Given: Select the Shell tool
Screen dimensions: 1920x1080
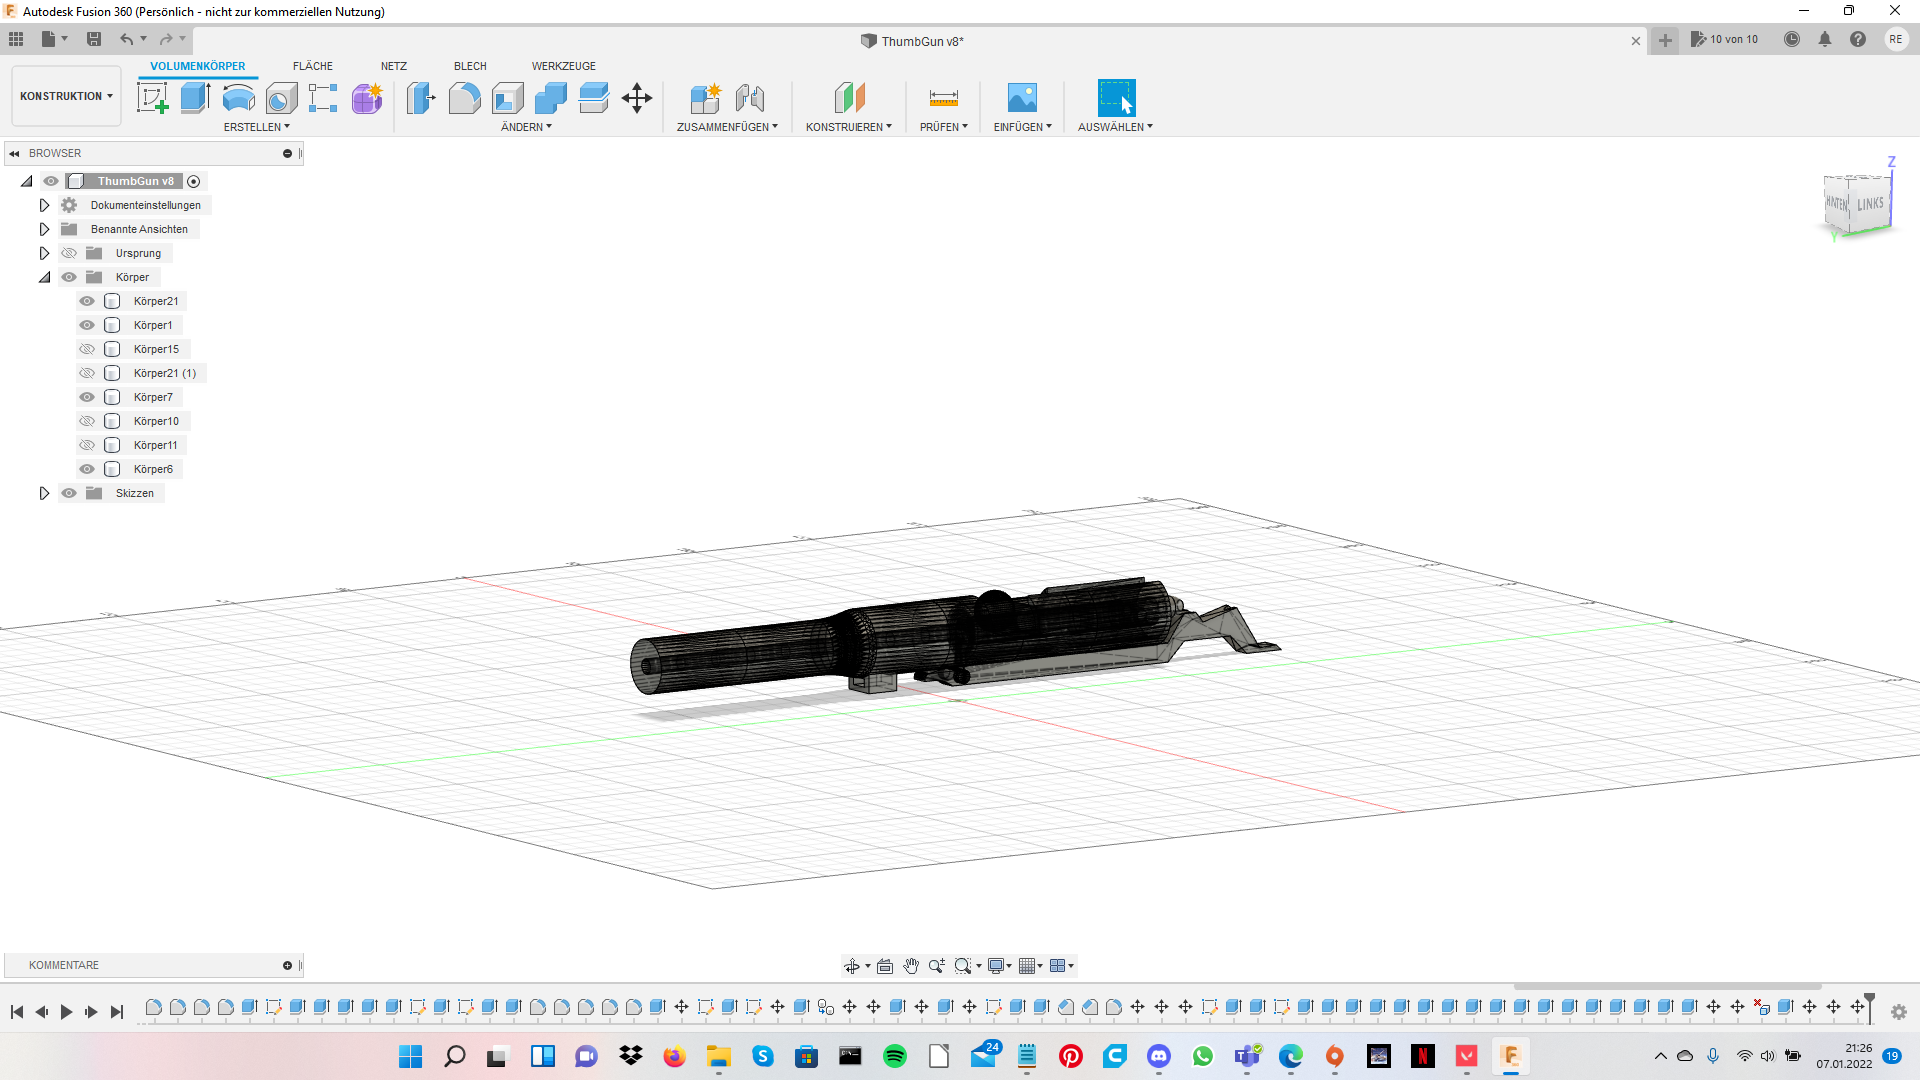Looking at the screenshot, I should coord(508,98).
